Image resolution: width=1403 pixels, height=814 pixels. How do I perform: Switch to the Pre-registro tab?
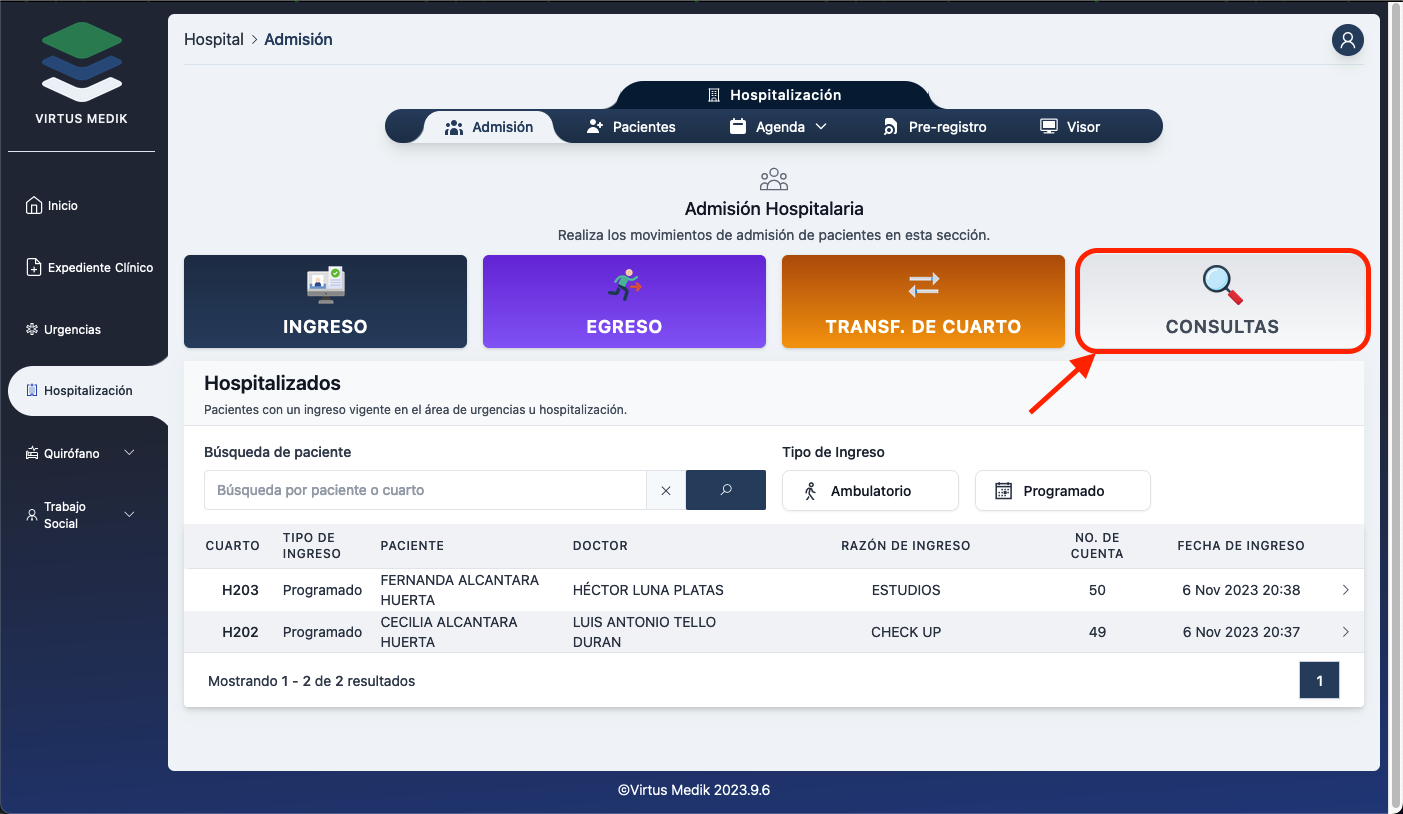934,127
